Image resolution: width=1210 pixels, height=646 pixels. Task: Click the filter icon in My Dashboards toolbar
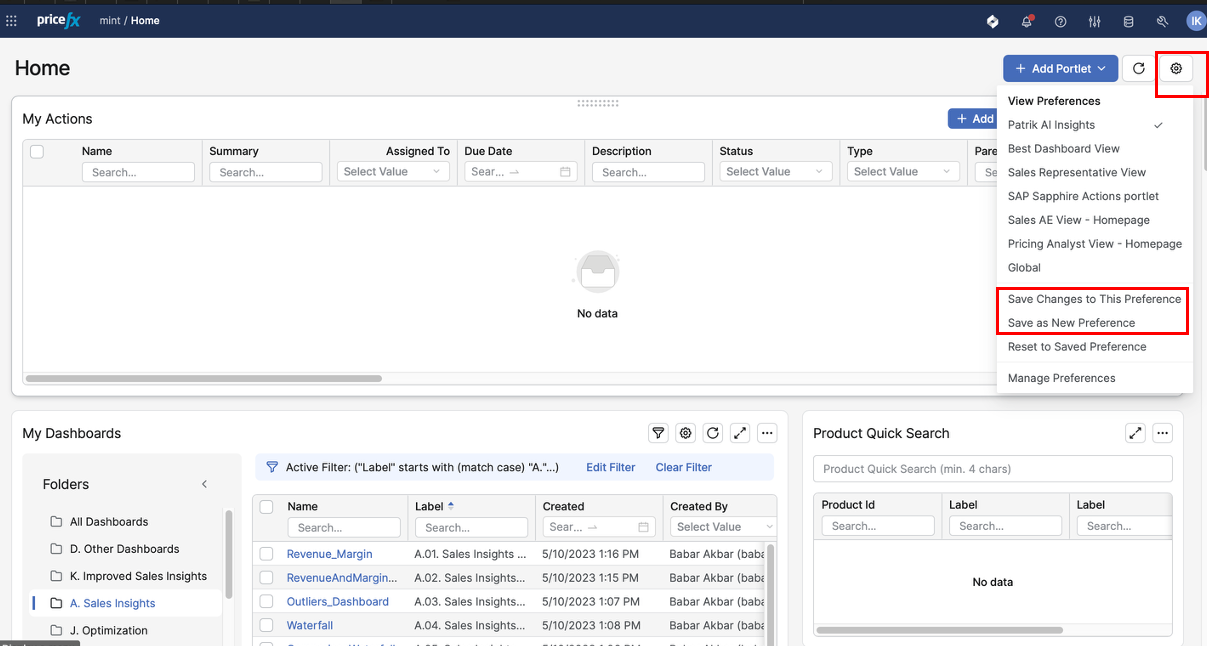point(658,433)
